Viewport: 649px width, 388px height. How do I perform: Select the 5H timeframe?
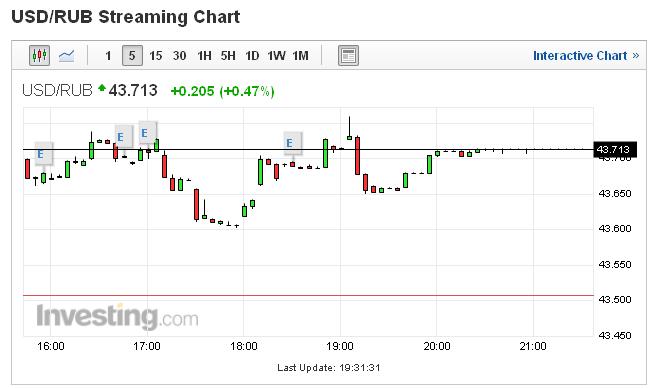click(x=228, y=55)
